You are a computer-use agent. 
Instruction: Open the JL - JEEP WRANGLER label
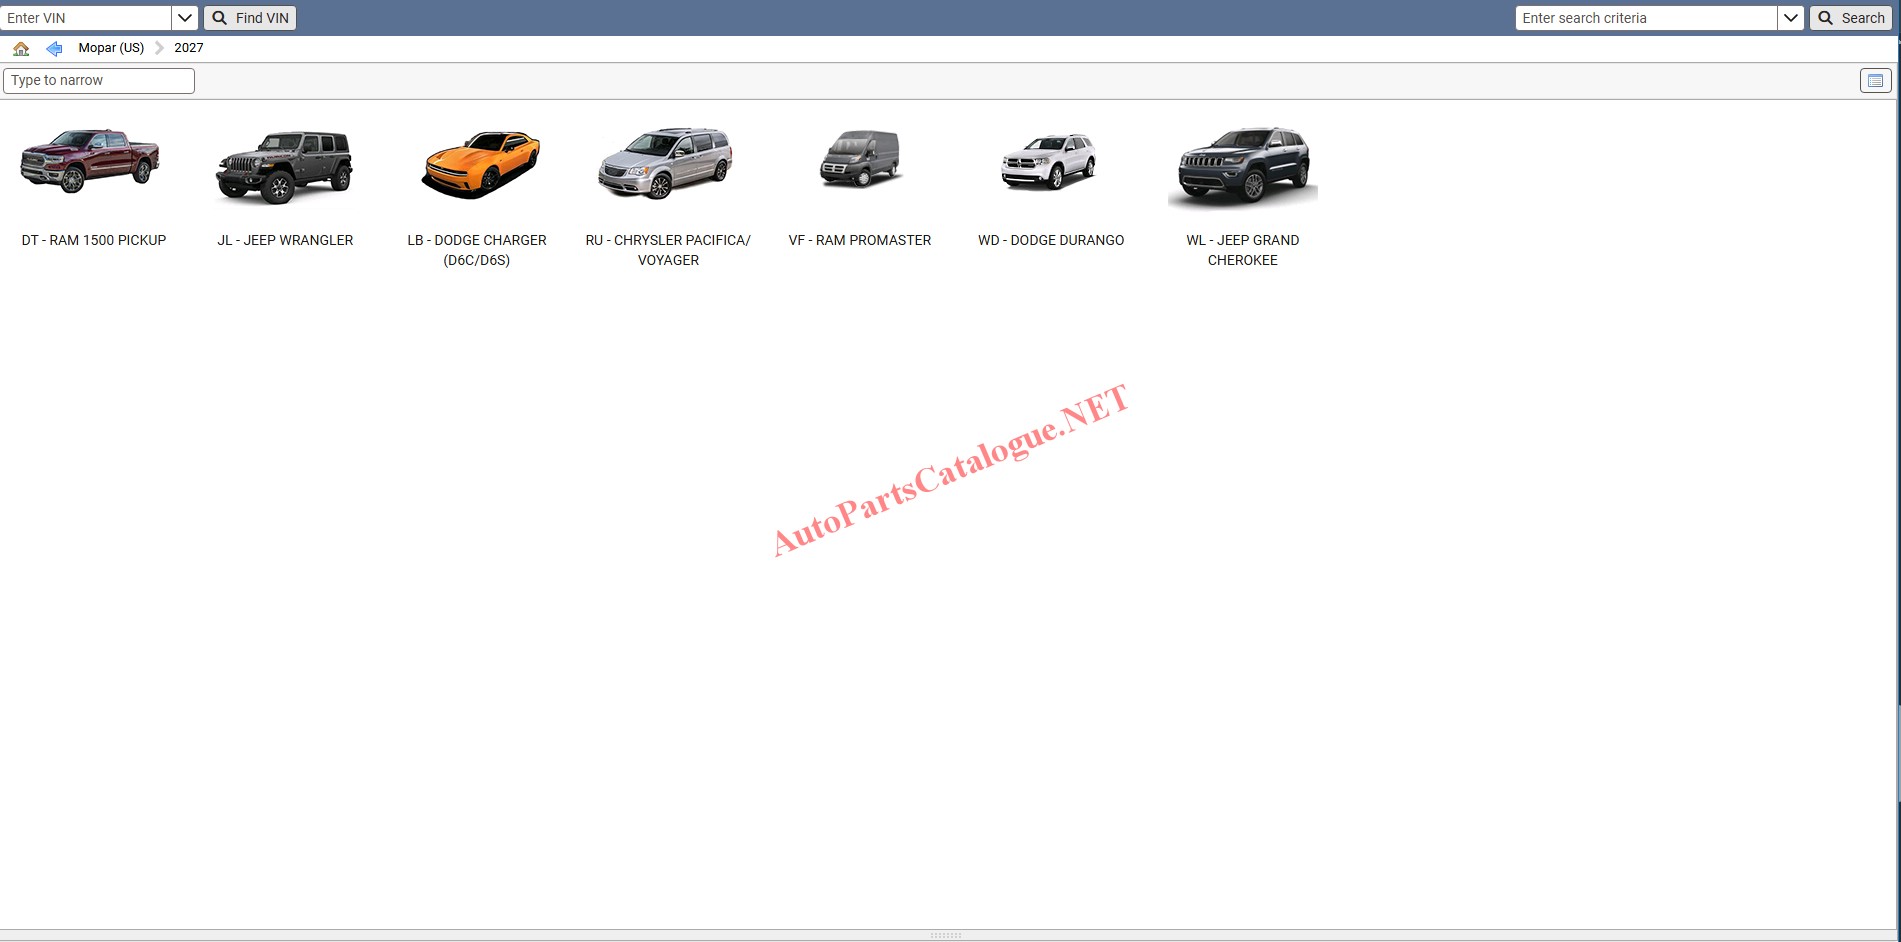click(x=285, y=240)
